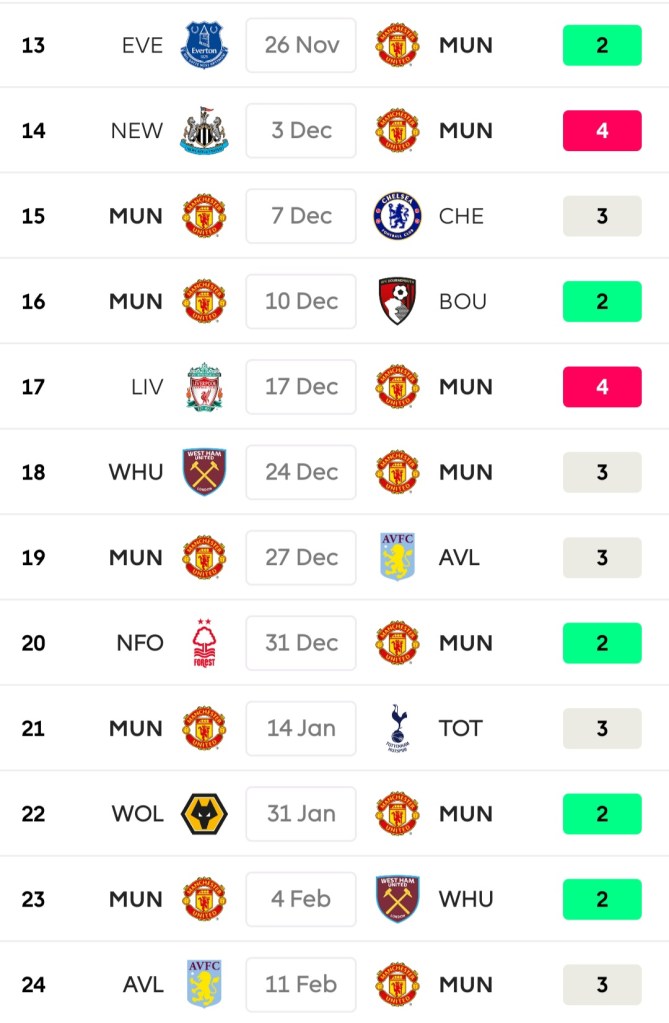Click the Liverpool club crest

tap(204, 387)
